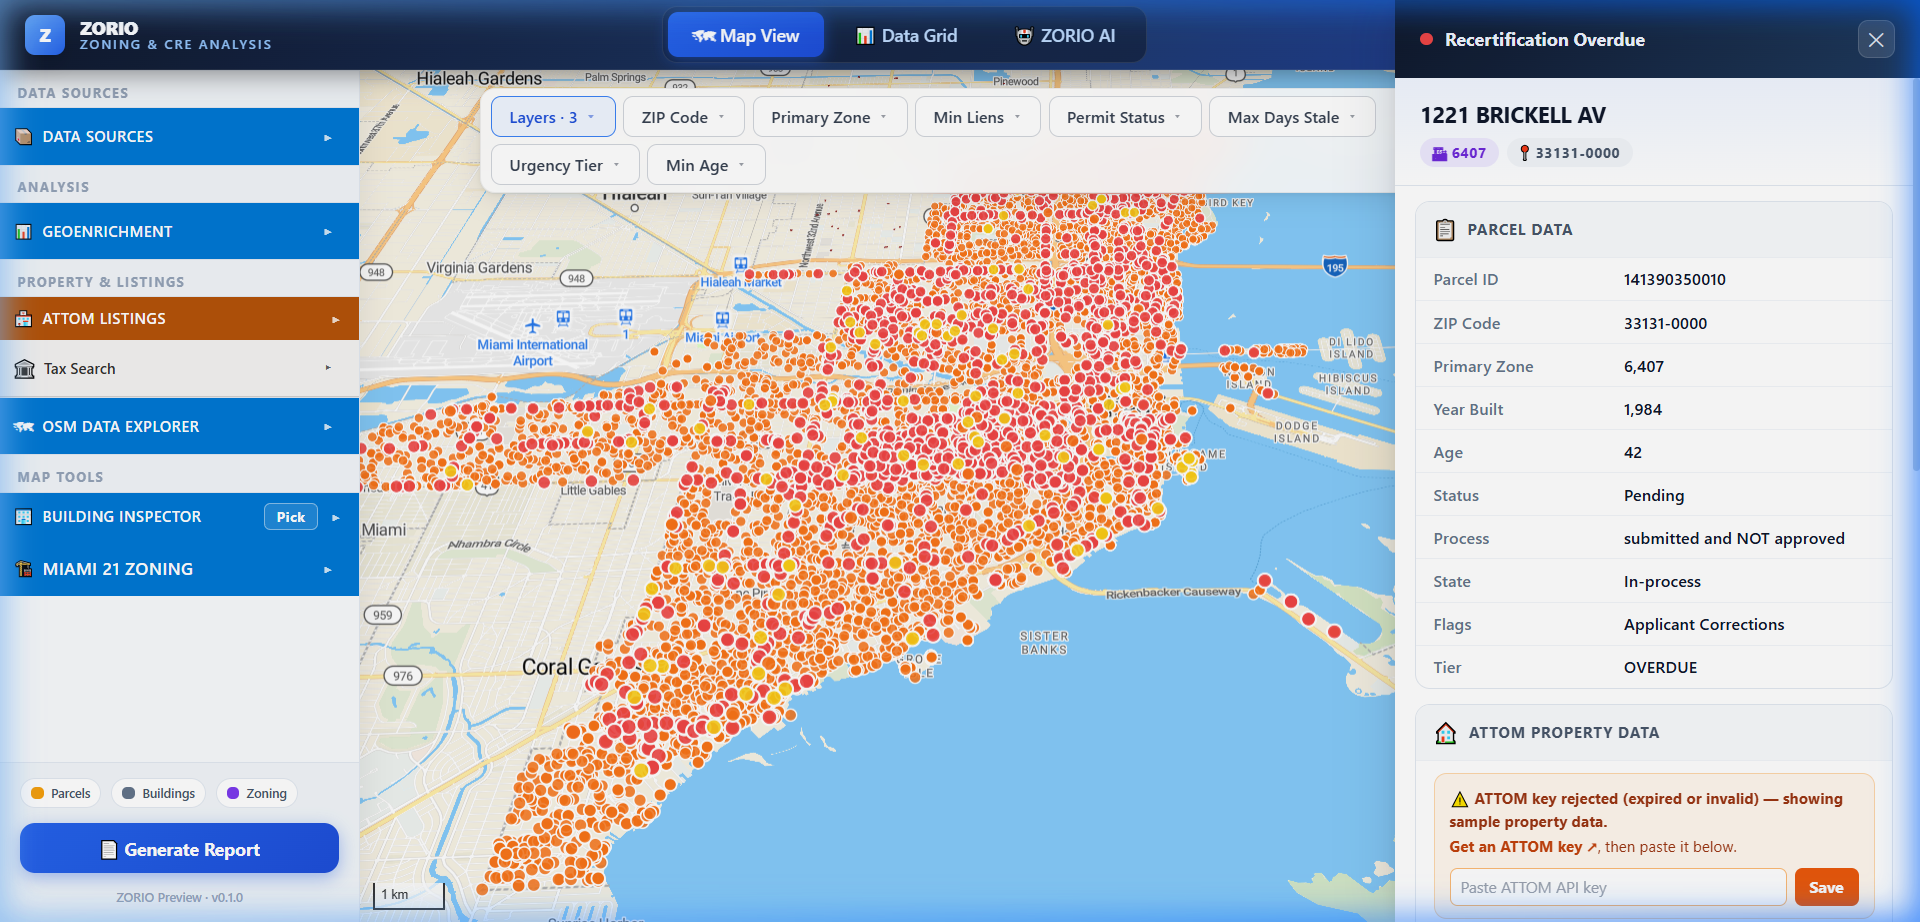Viewport: 1920px width, 922px height.
Task: Click the Generate Report button
Action: click(179, 849)
